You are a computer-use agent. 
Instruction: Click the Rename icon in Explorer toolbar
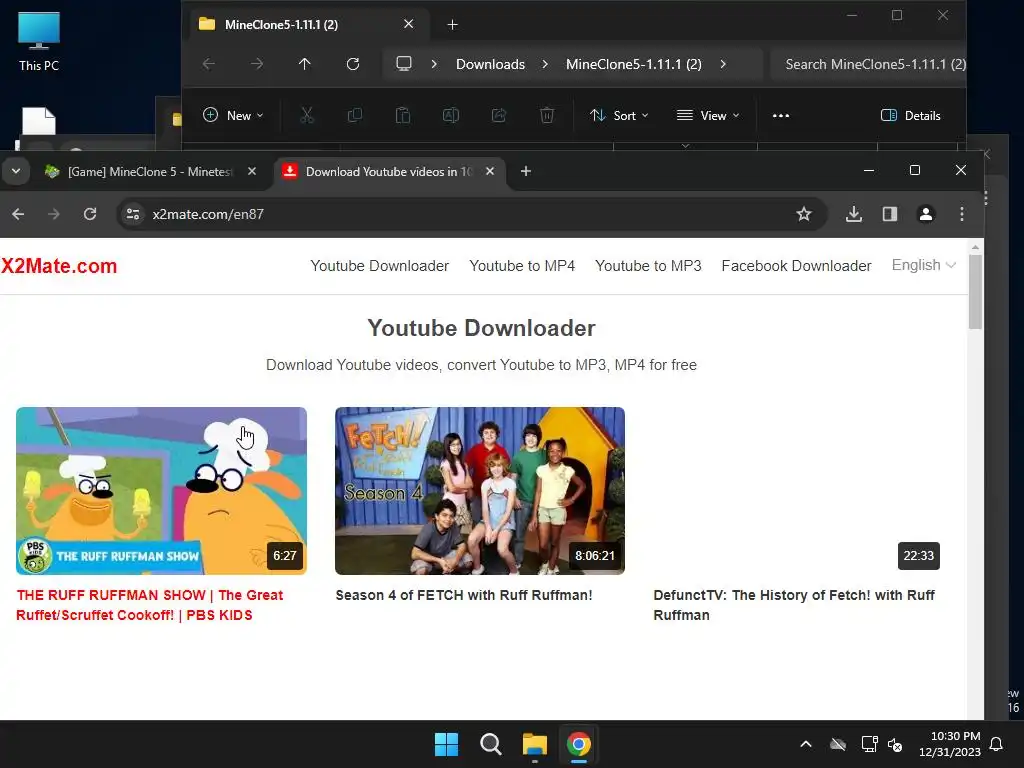pyautogui.click(x=451, y=116)
